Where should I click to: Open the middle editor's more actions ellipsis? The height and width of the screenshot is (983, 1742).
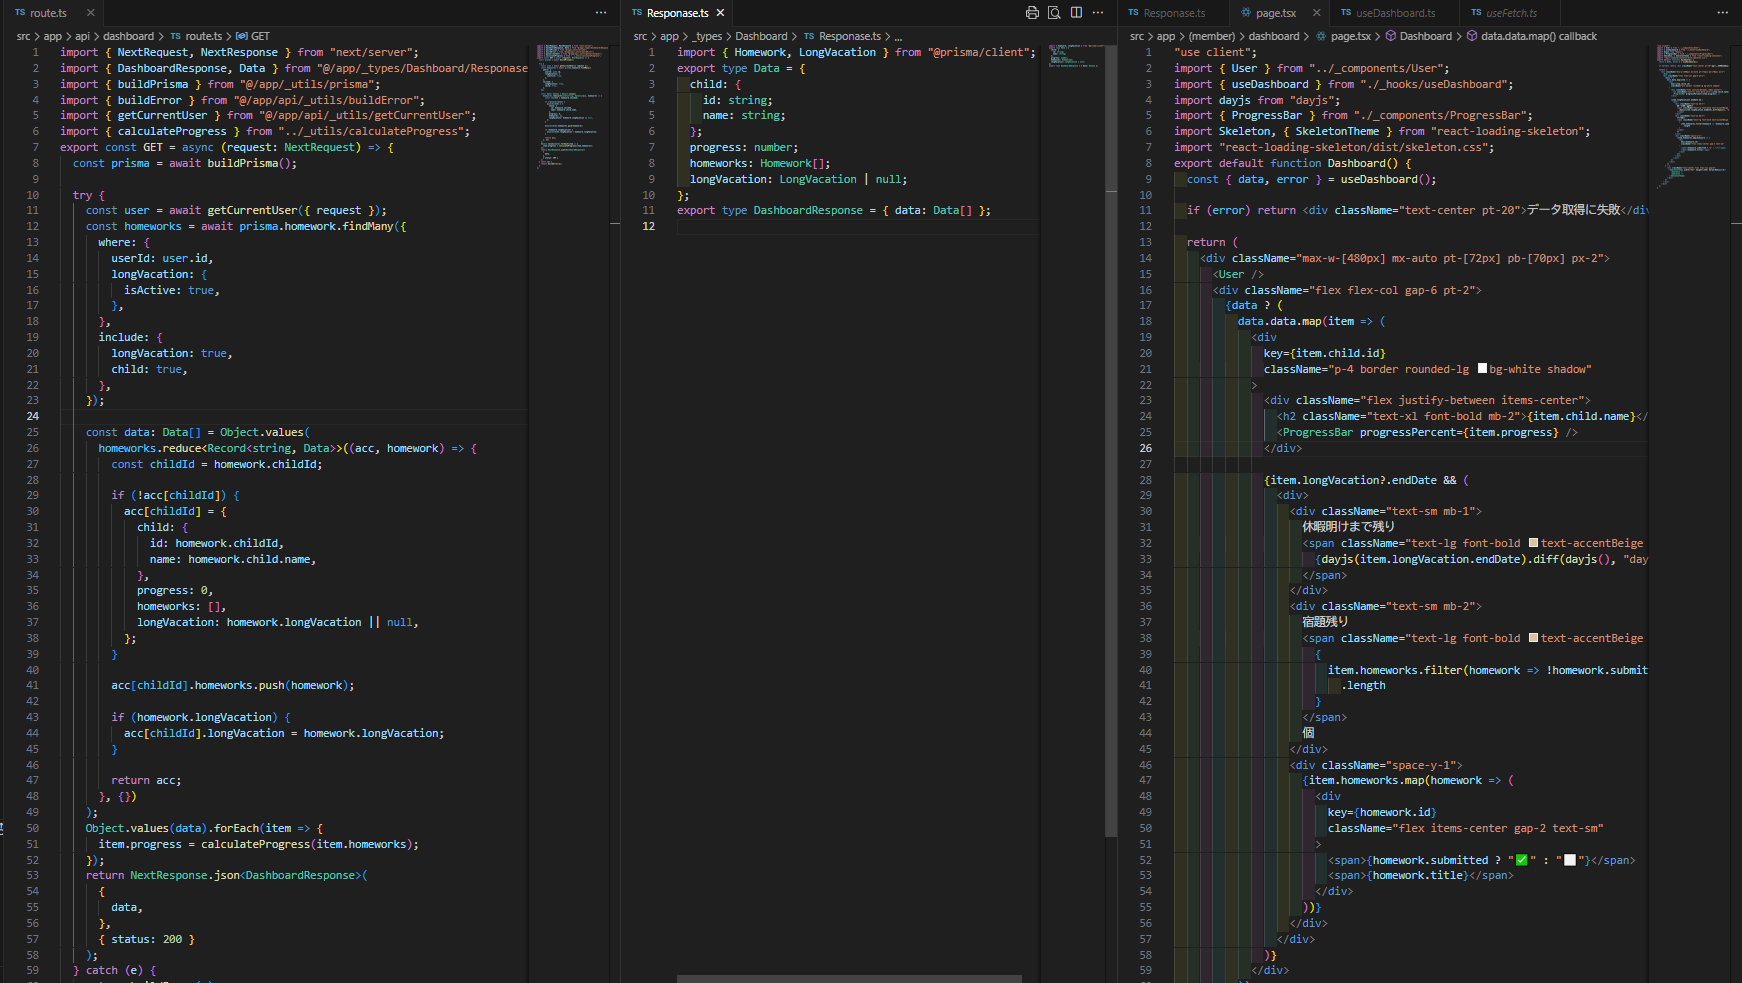coord(1098,13)
